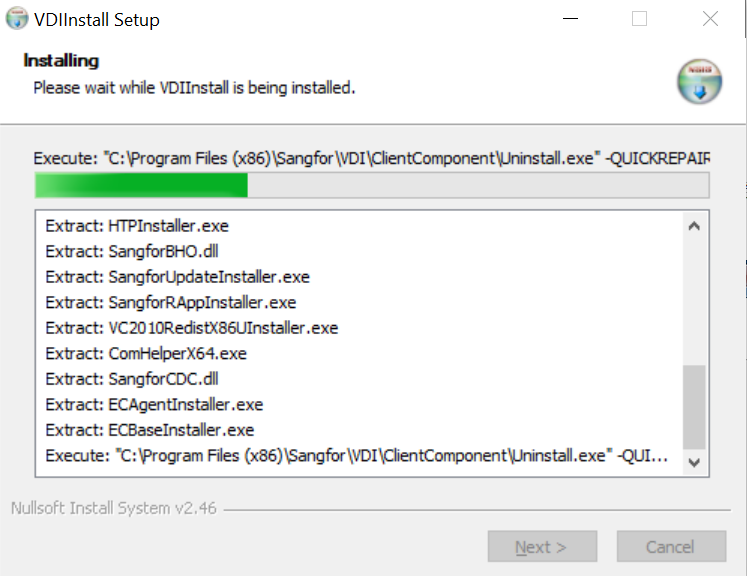Highlight the 'Extract: SangforRAppInstaller.exe' line
The width and height of the screenshot is (747, 576).
pos(171,302)
